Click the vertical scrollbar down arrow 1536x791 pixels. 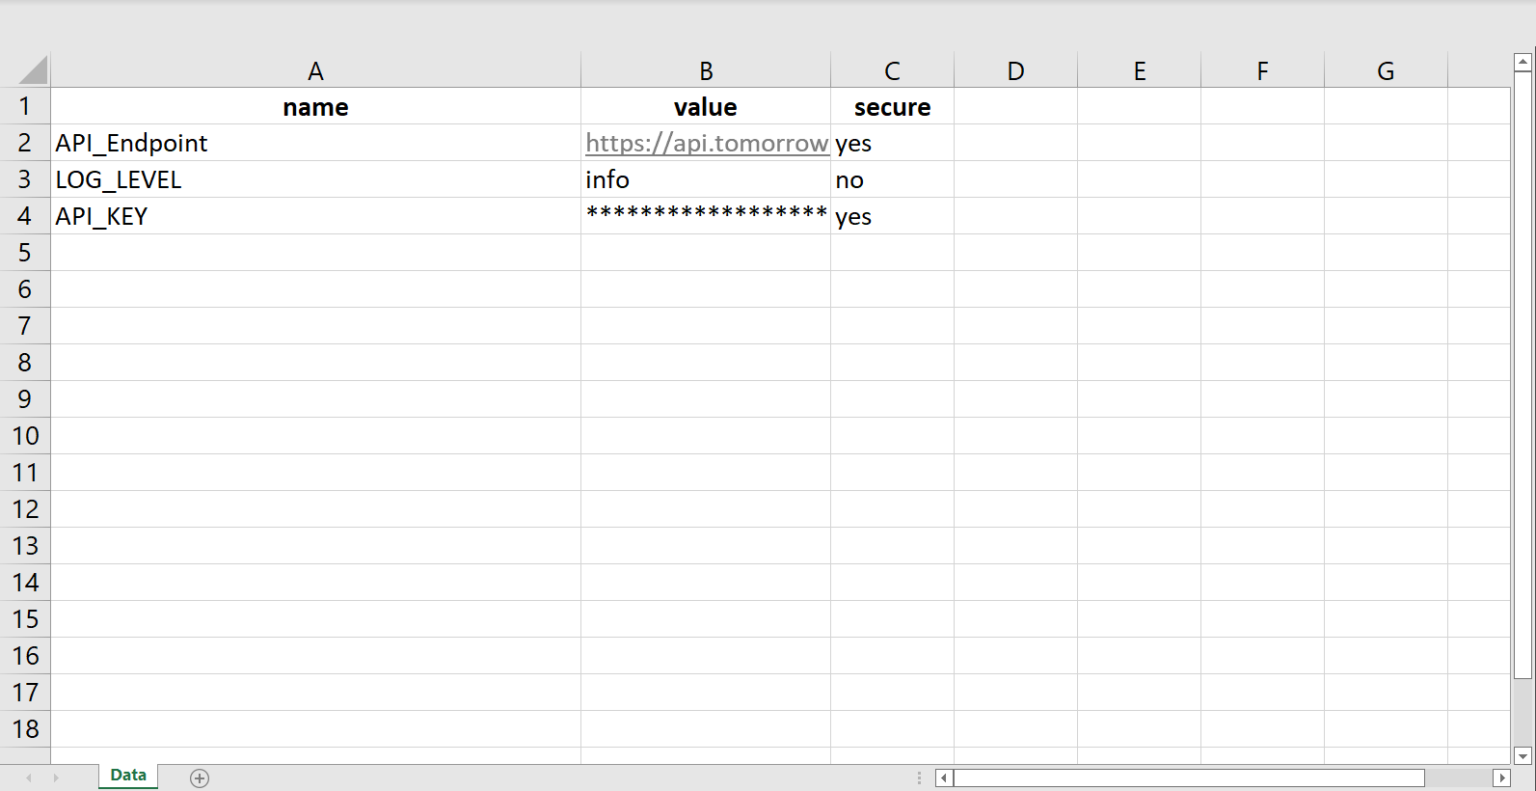[x=1522, y=756]
